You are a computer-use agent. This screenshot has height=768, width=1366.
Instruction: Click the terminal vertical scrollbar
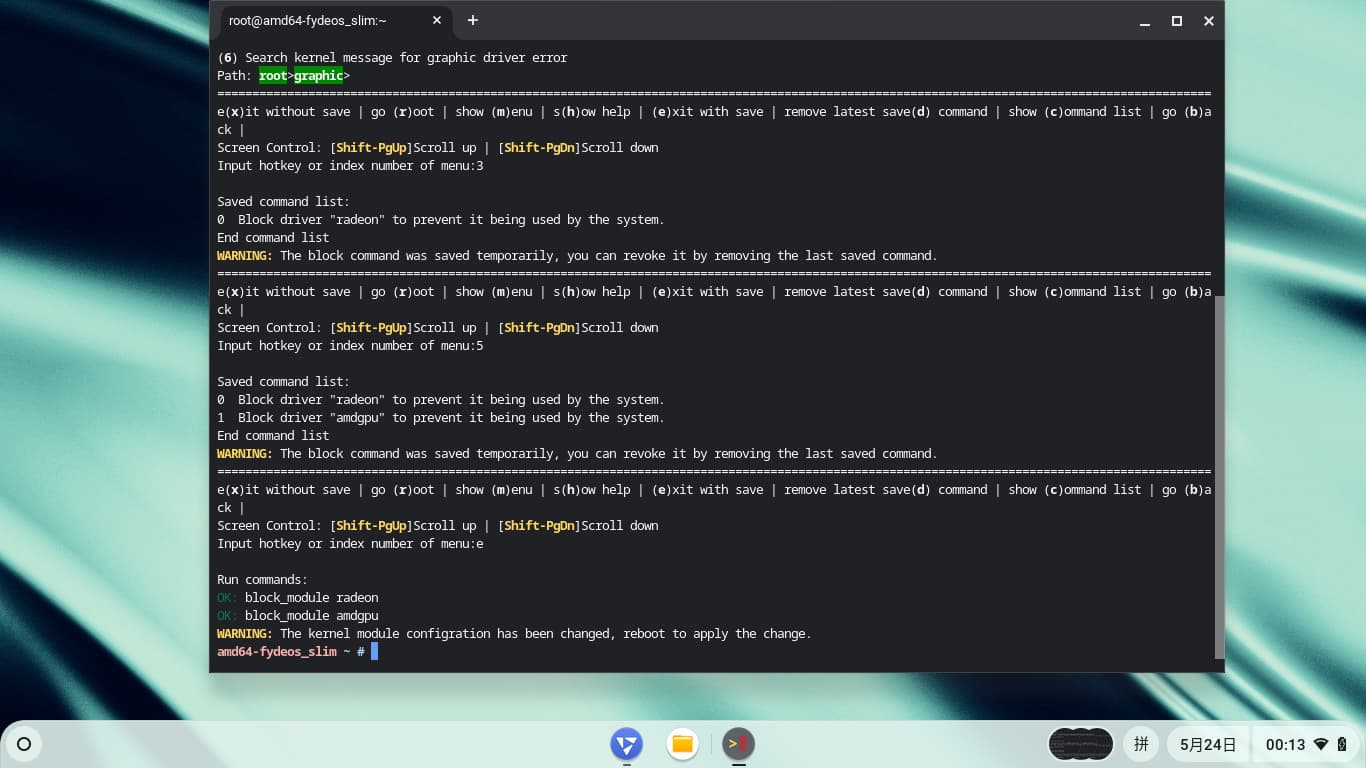[1219, 477]
